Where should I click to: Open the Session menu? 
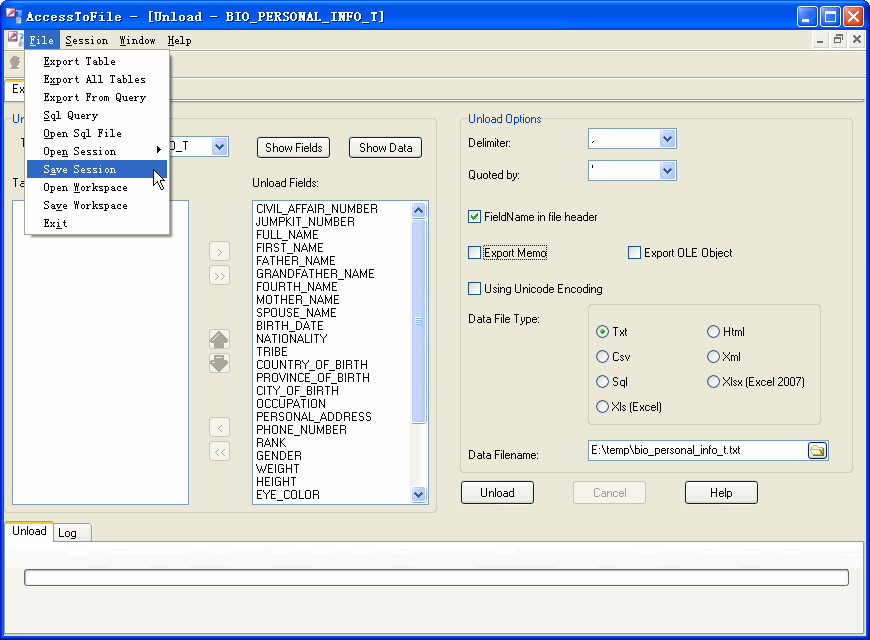pos(87,41)
